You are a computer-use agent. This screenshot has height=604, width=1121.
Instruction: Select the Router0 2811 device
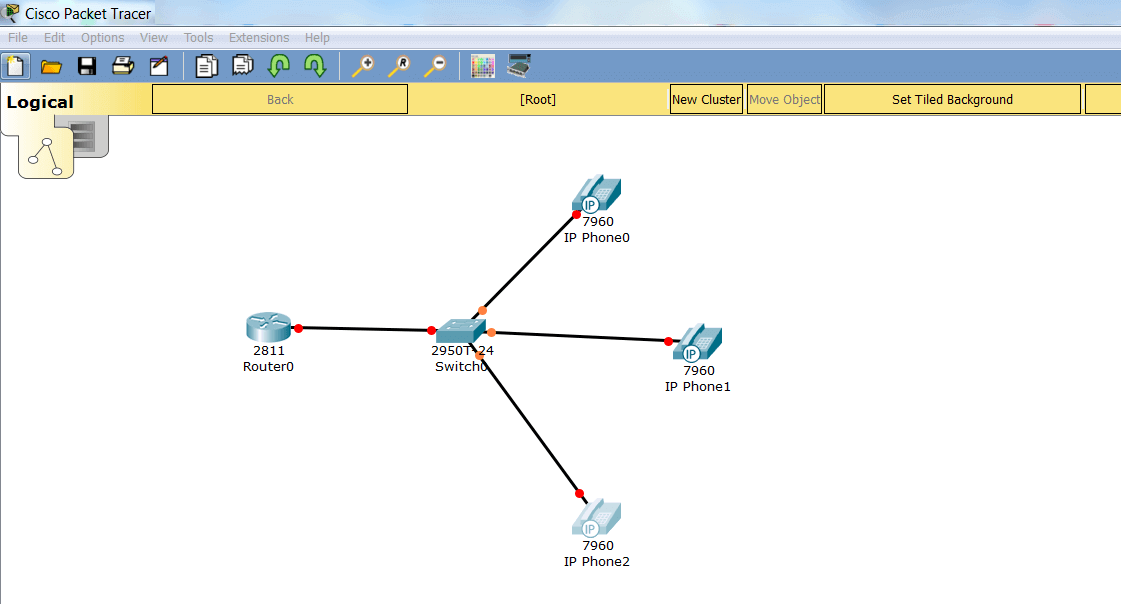[x=268, y=327]
